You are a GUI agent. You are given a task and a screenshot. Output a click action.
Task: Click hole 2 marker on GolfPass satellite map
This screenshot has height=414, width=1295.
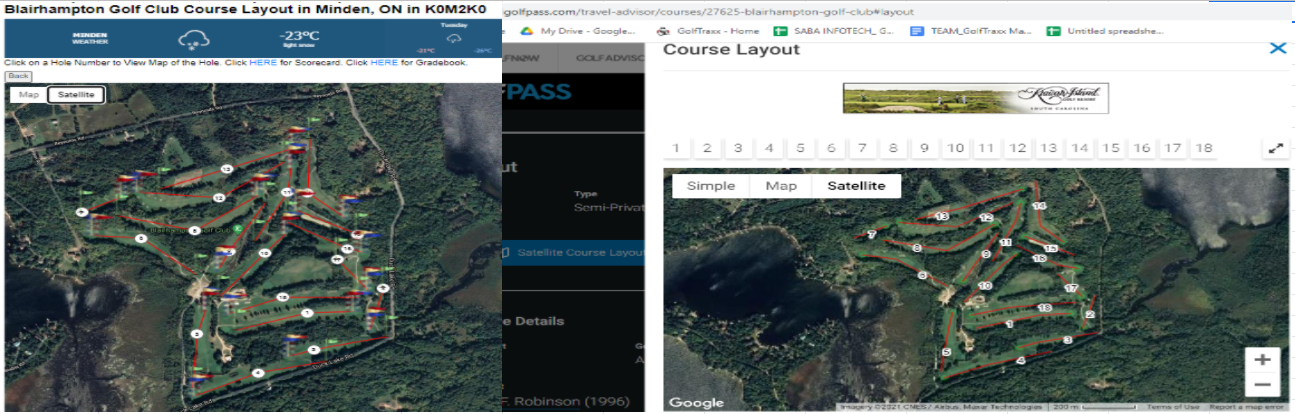click(x=1089, y=315)
